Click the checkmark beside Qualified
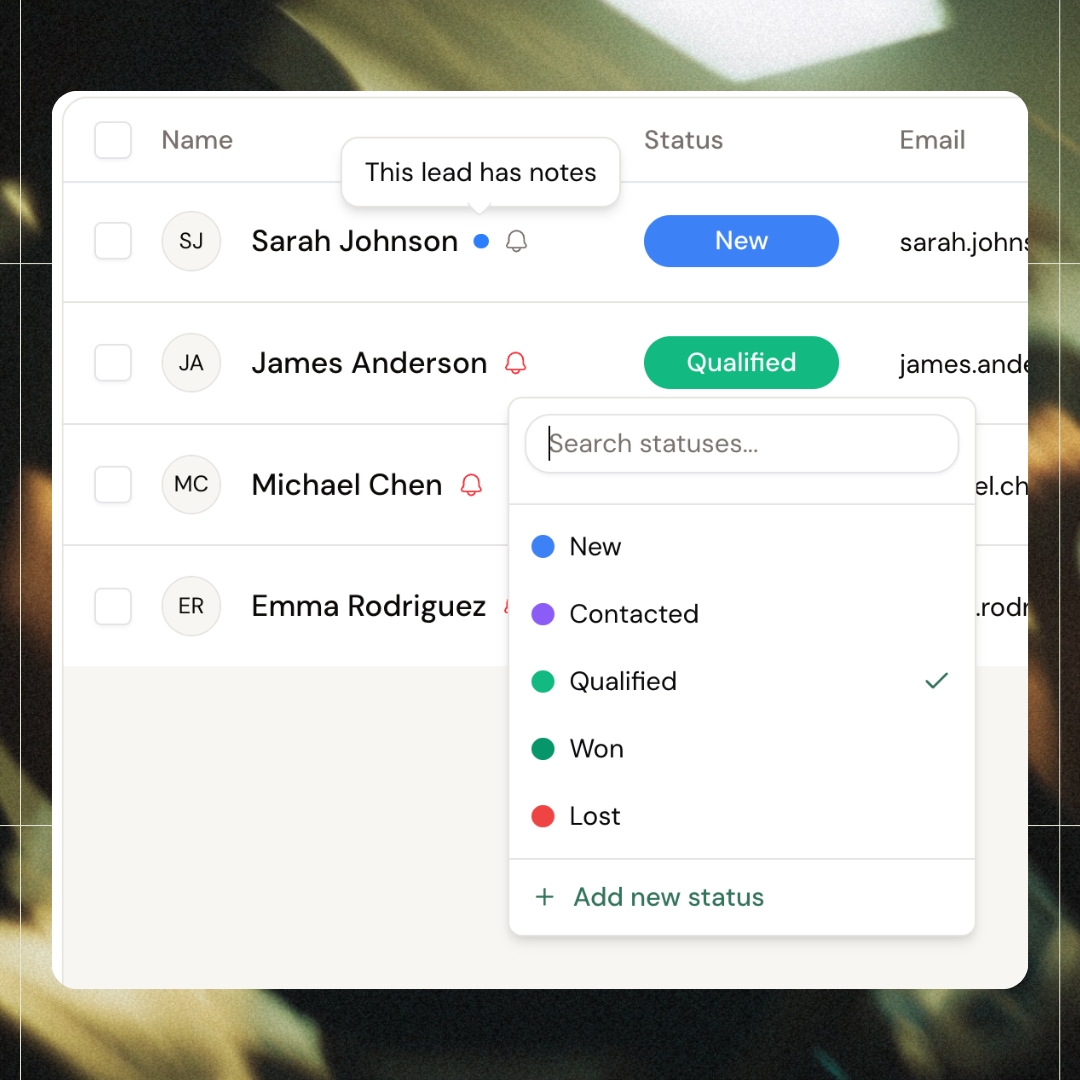1080x1080 pixels. pos(937,681)
